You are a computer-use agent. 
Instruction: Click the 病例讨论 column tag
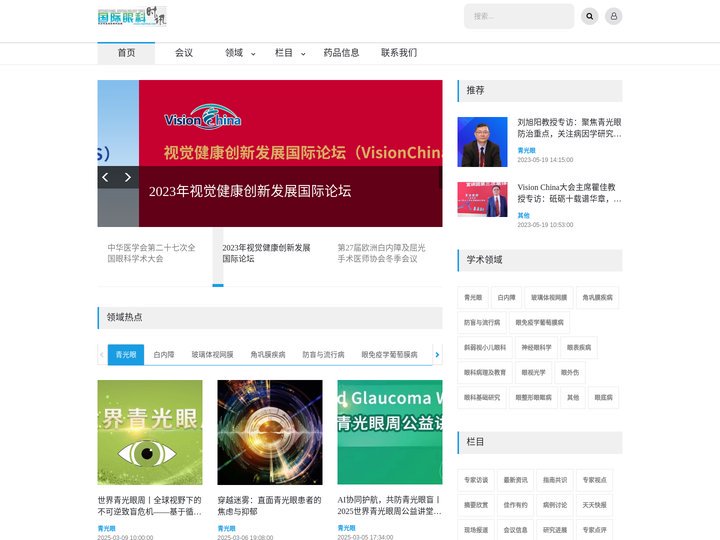[555, 505]
